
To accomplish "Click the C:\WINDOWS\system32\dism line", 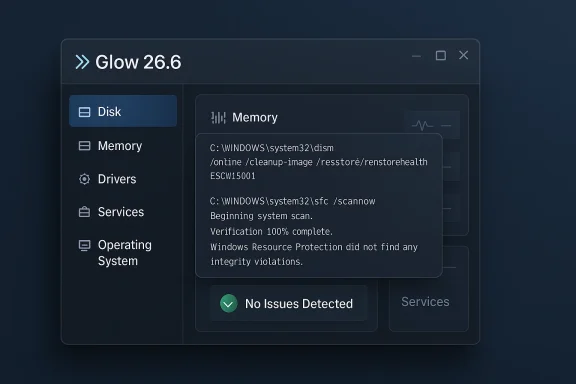I will tap(272, 148).
